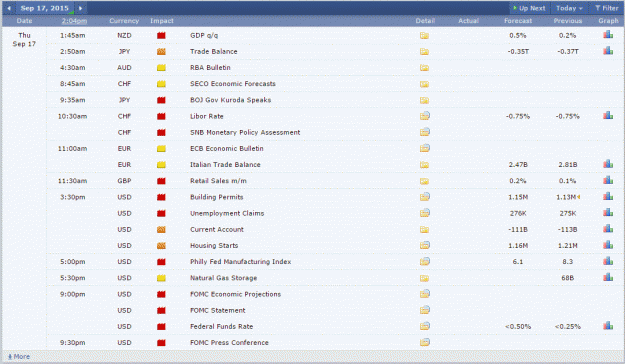Open detail folder for Unemployment Claims

point(425,213)
